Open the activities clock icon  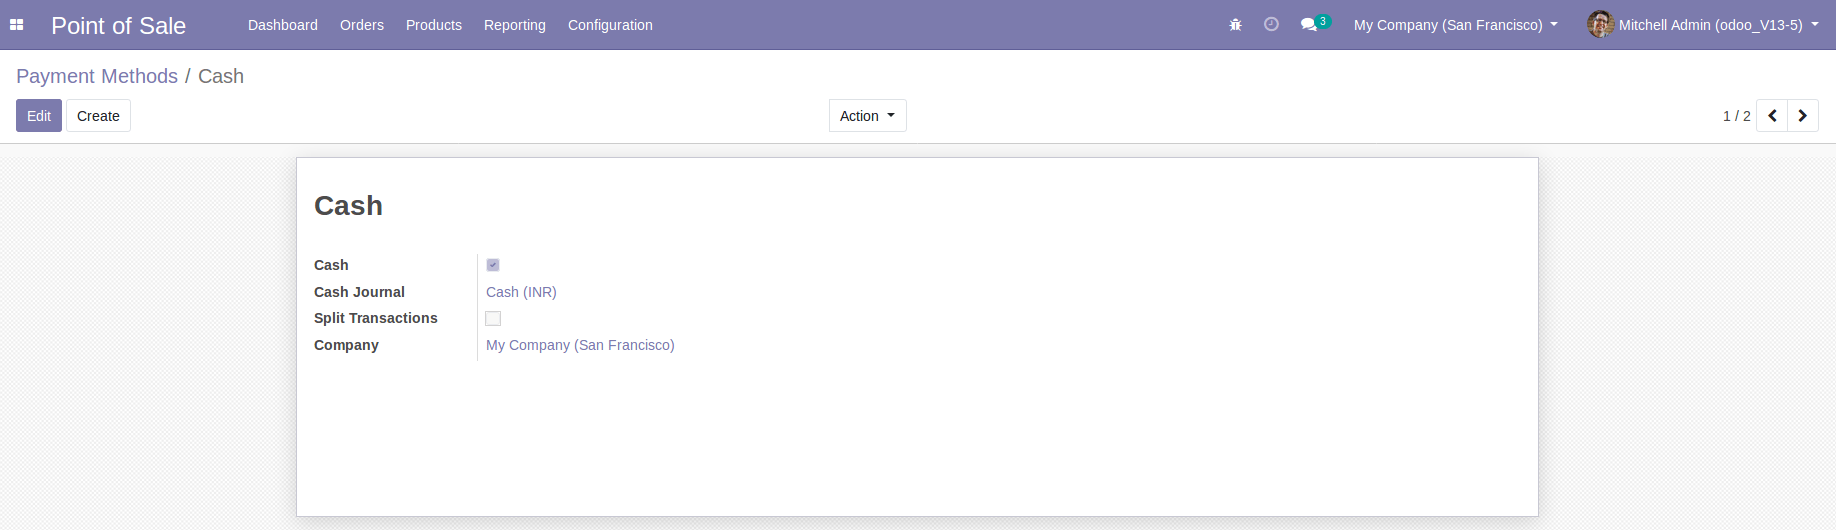click(x=1271, y=25)
